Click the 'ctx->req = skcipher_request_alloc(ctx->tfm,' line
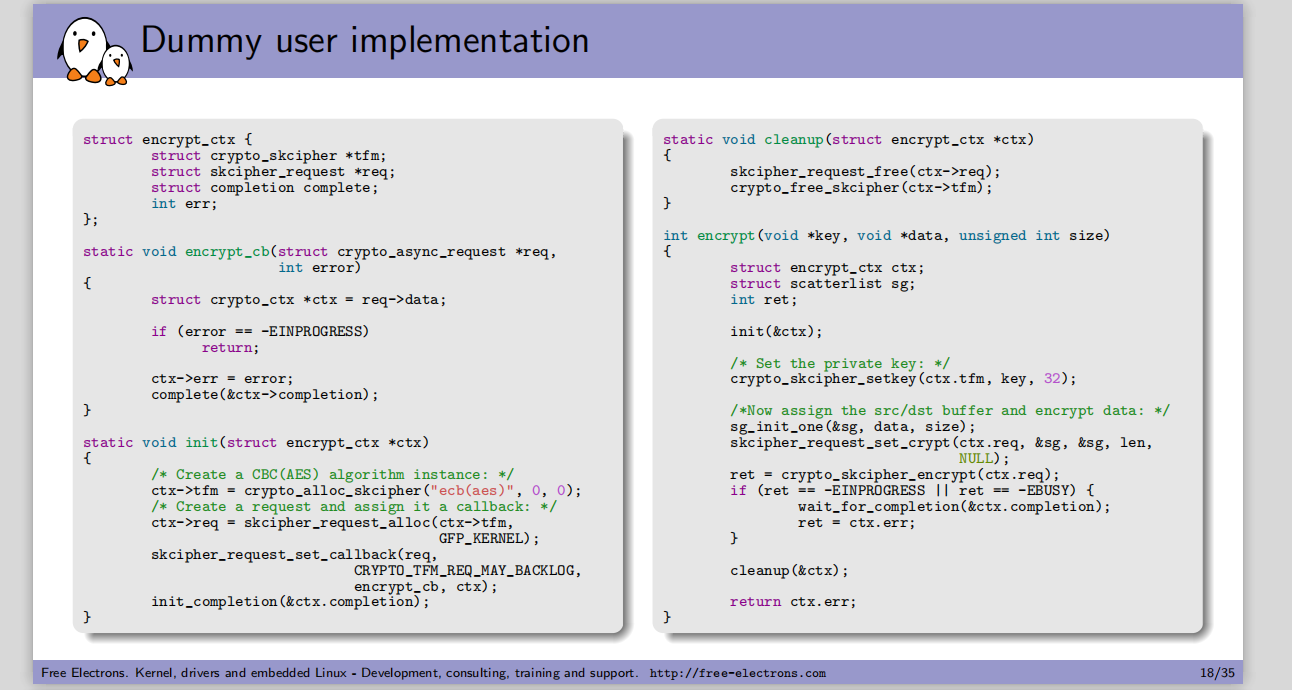This screenshot has width=1292, height=690. 332,523
